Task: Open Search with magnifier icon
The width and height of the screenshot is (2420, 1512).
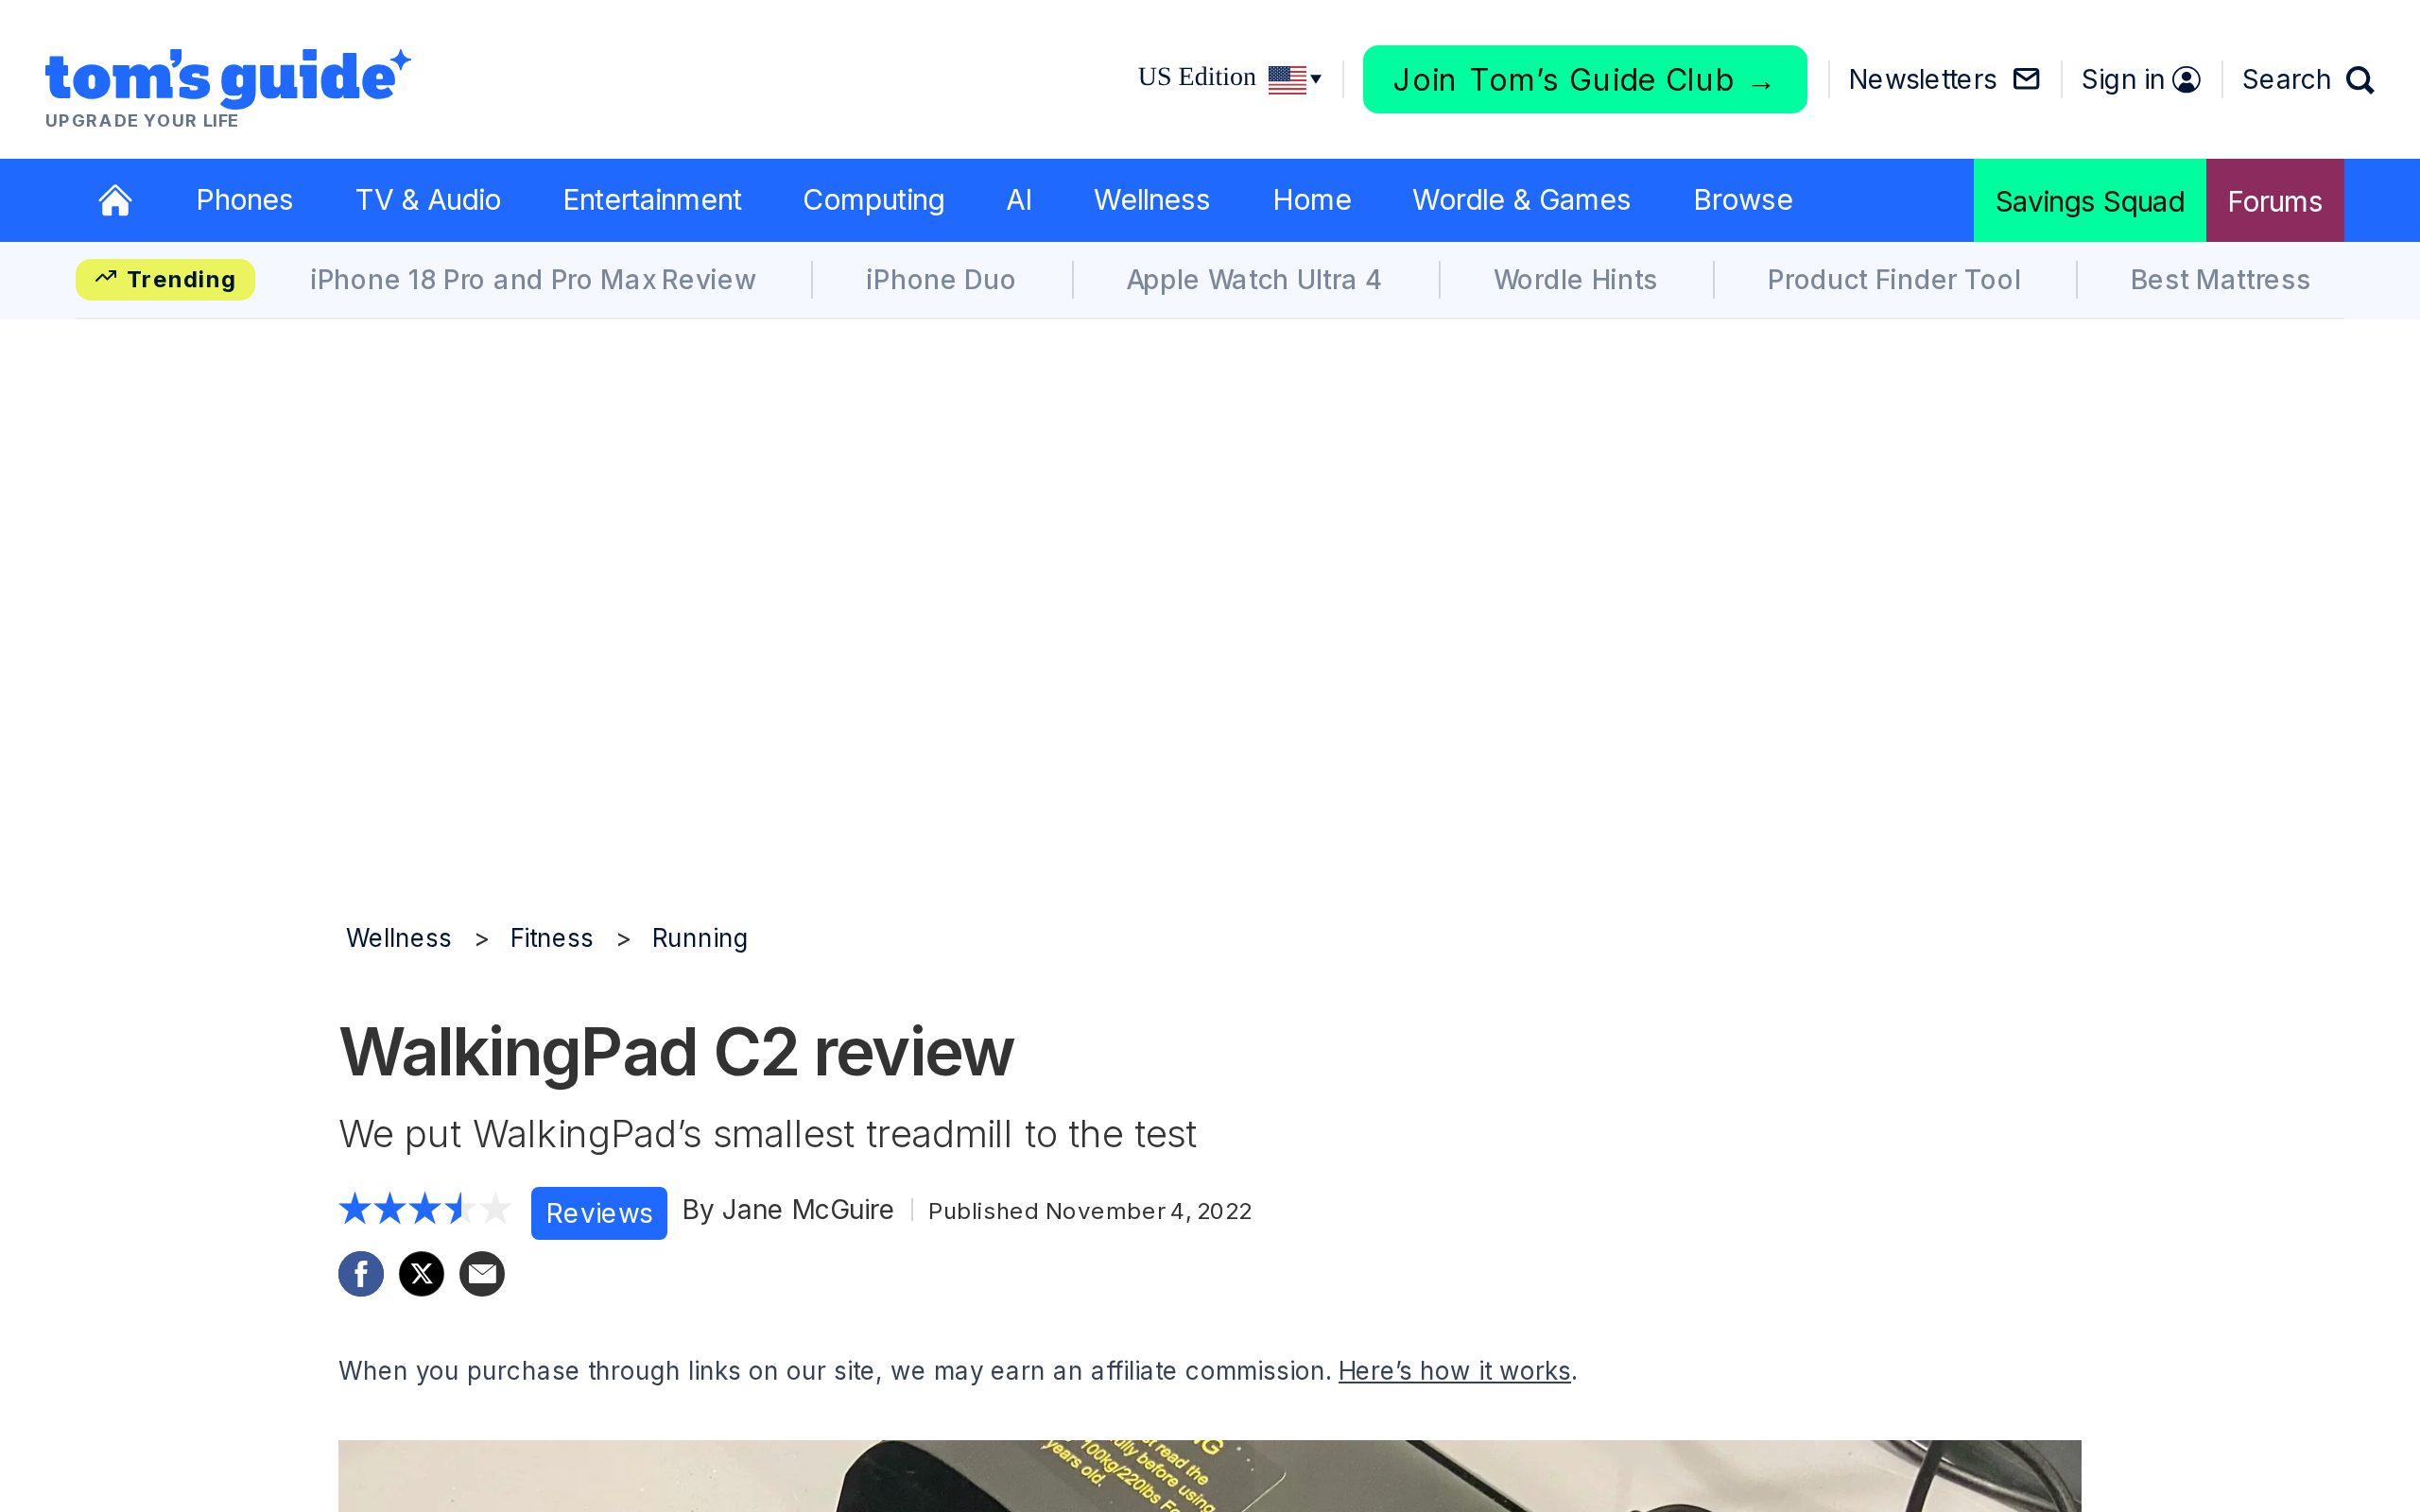Action: (x=2360, y=80)
